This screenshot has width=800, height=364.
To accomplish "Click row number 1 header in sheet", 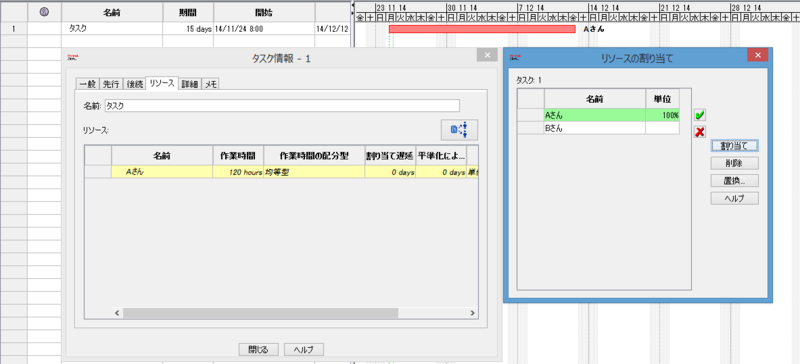I will point(14,29).
